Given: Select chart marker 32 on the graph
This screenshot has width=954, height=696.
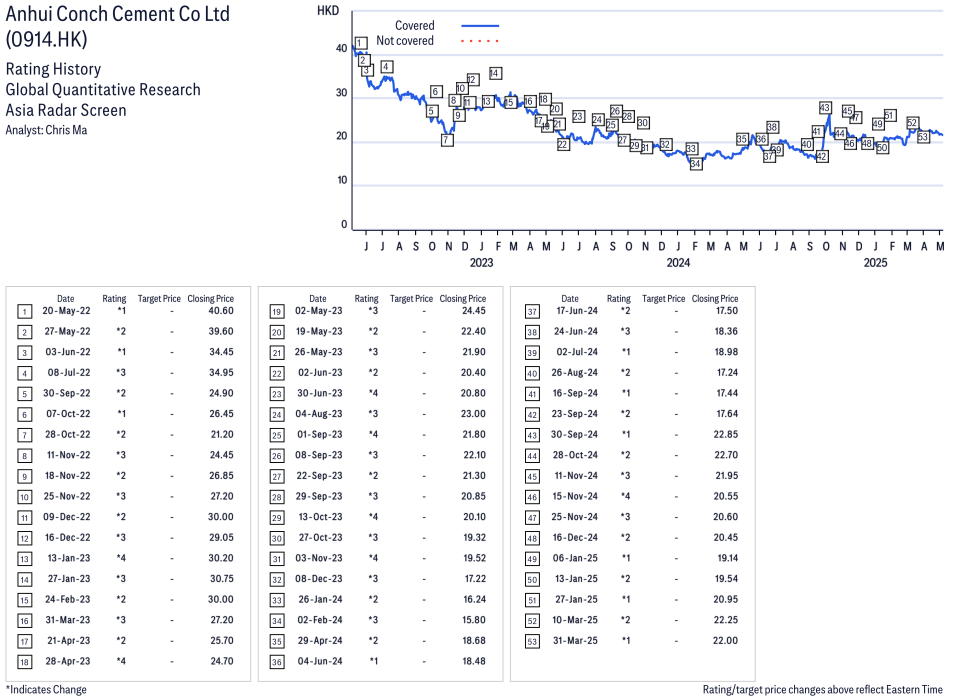Looking at the screenshot, I should pos(666,144).
